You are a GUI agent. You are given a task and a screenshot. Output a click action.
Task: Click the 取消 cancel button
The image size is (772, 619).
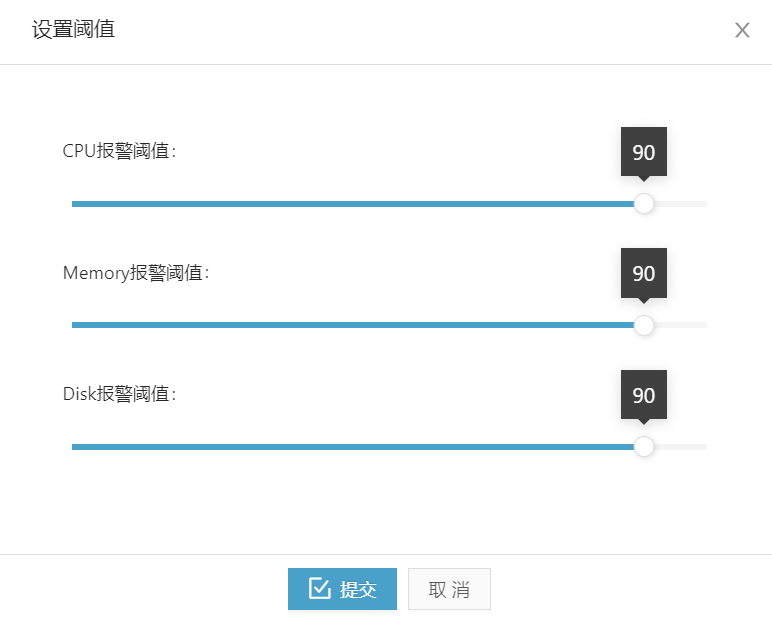tap(449, 589)
